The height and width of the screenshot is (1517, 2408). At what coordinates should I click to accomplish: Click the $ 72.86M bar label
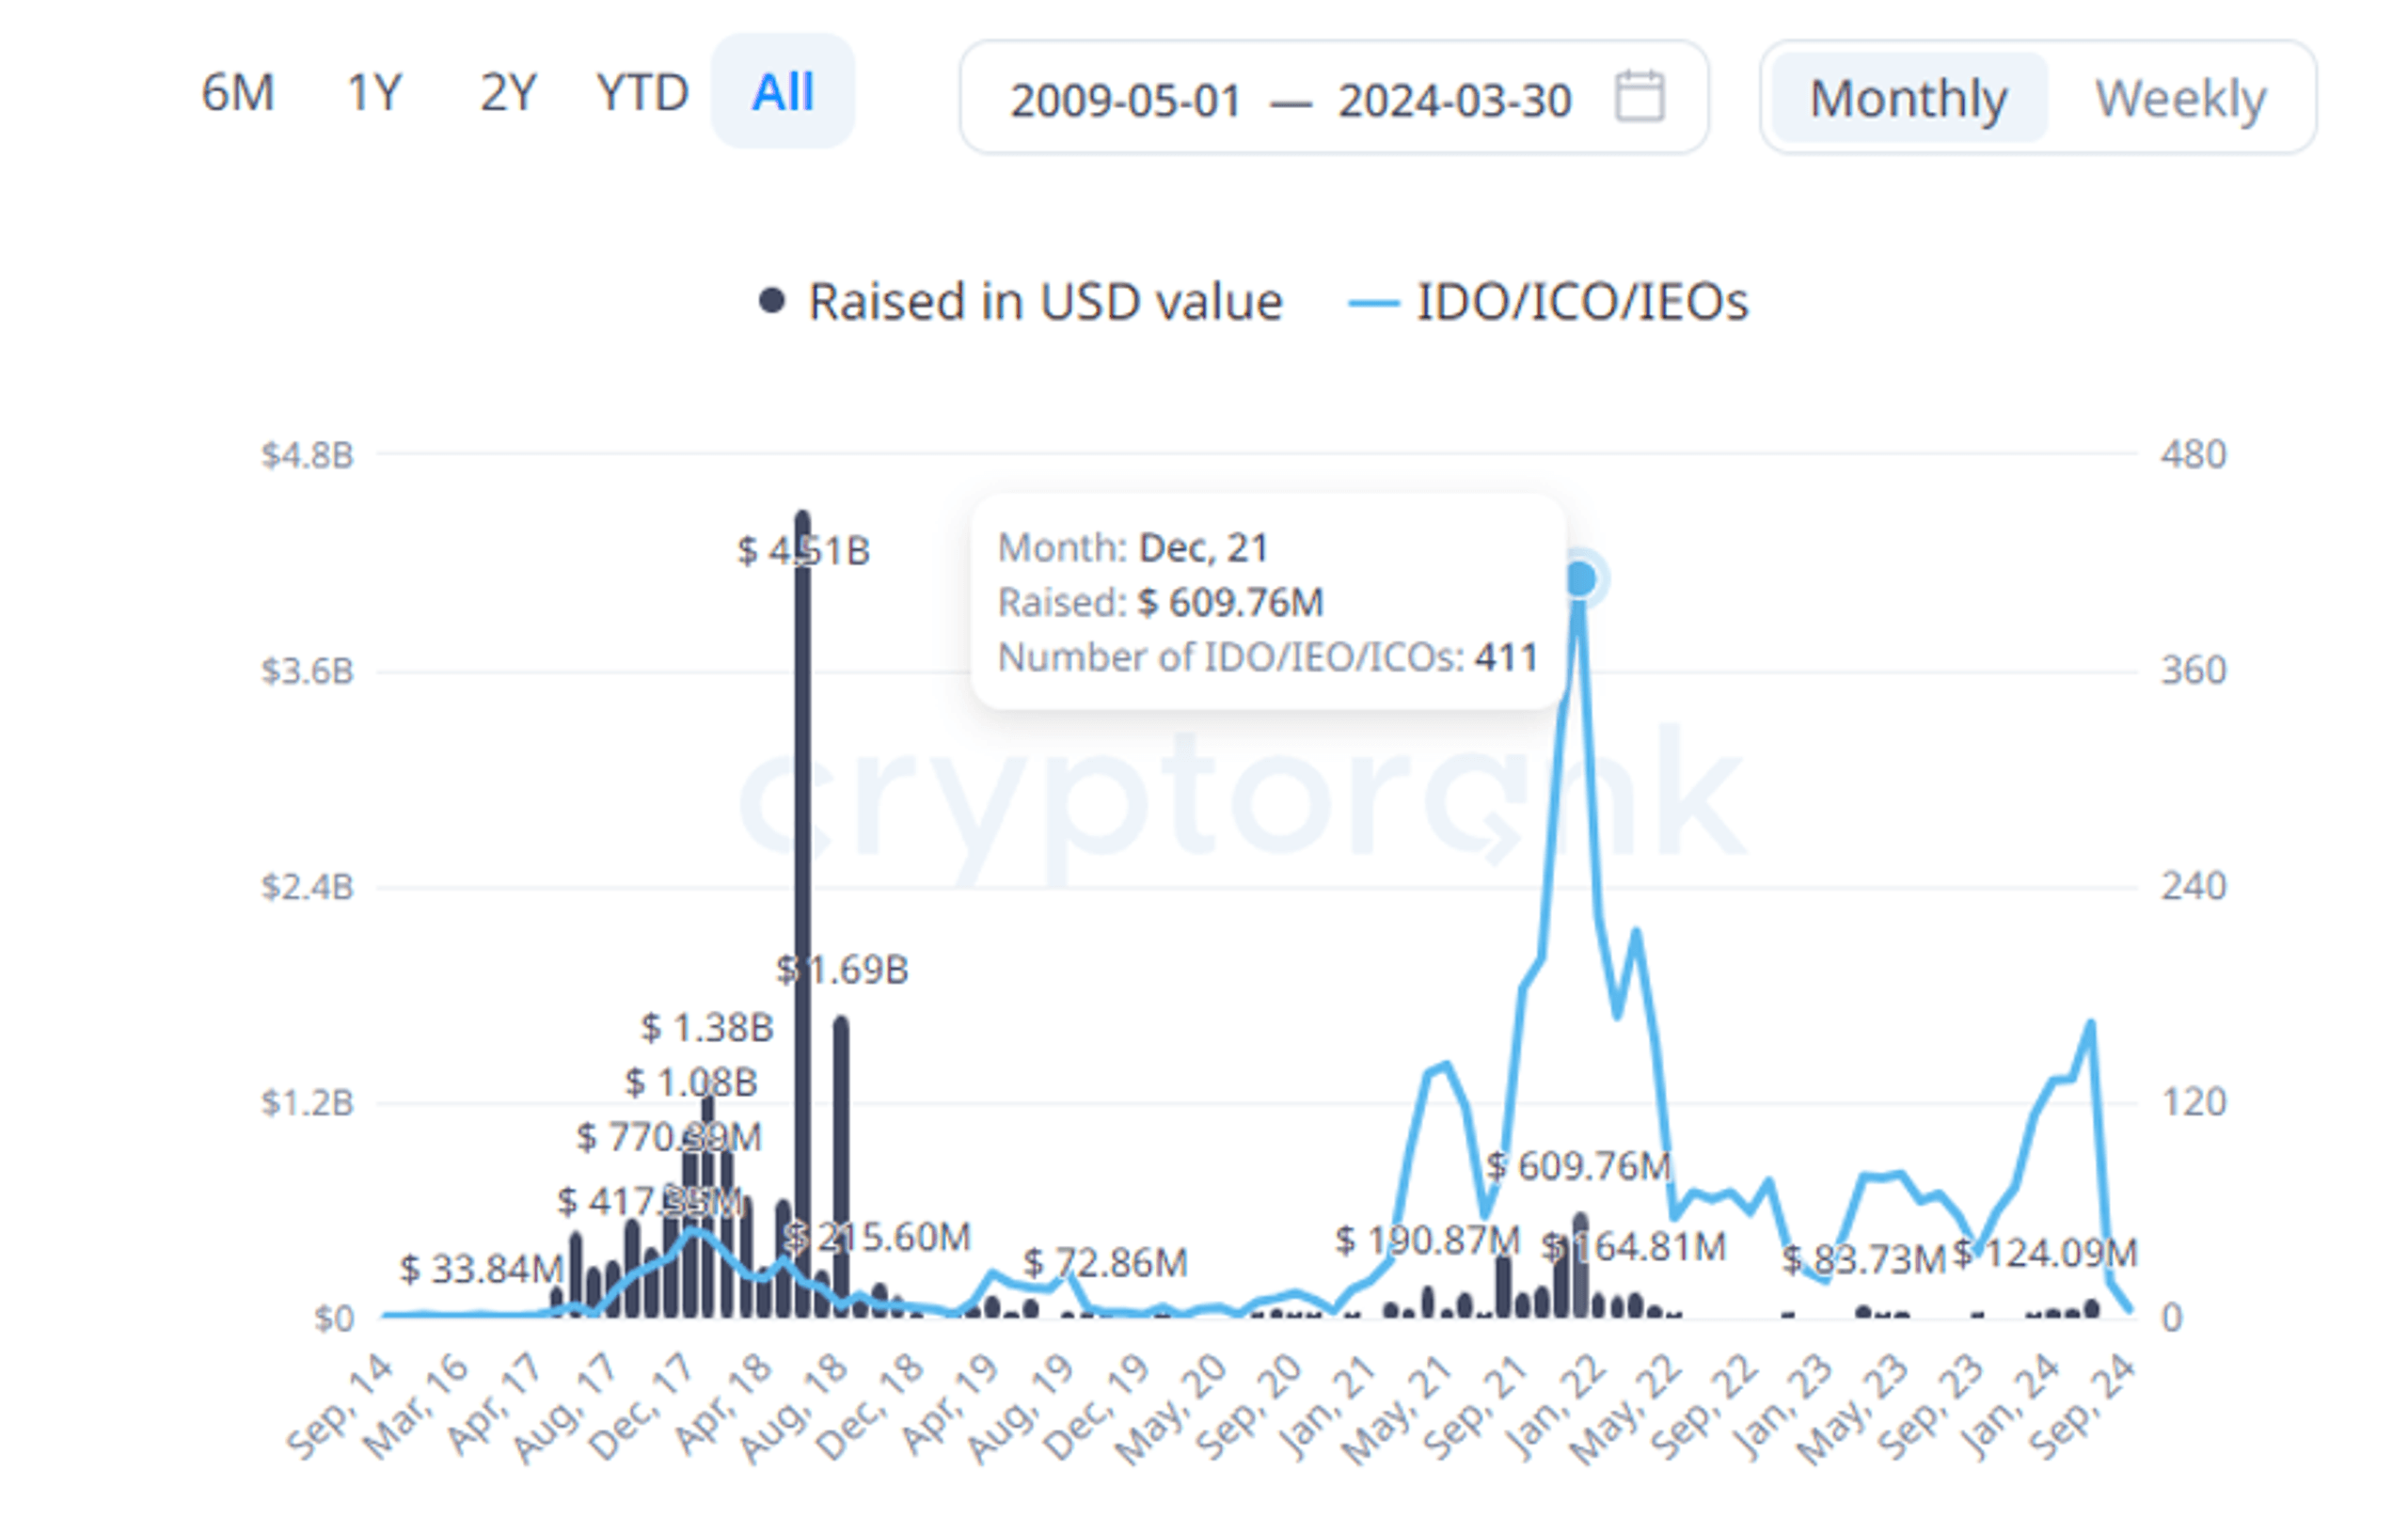click(1105, 1262)
